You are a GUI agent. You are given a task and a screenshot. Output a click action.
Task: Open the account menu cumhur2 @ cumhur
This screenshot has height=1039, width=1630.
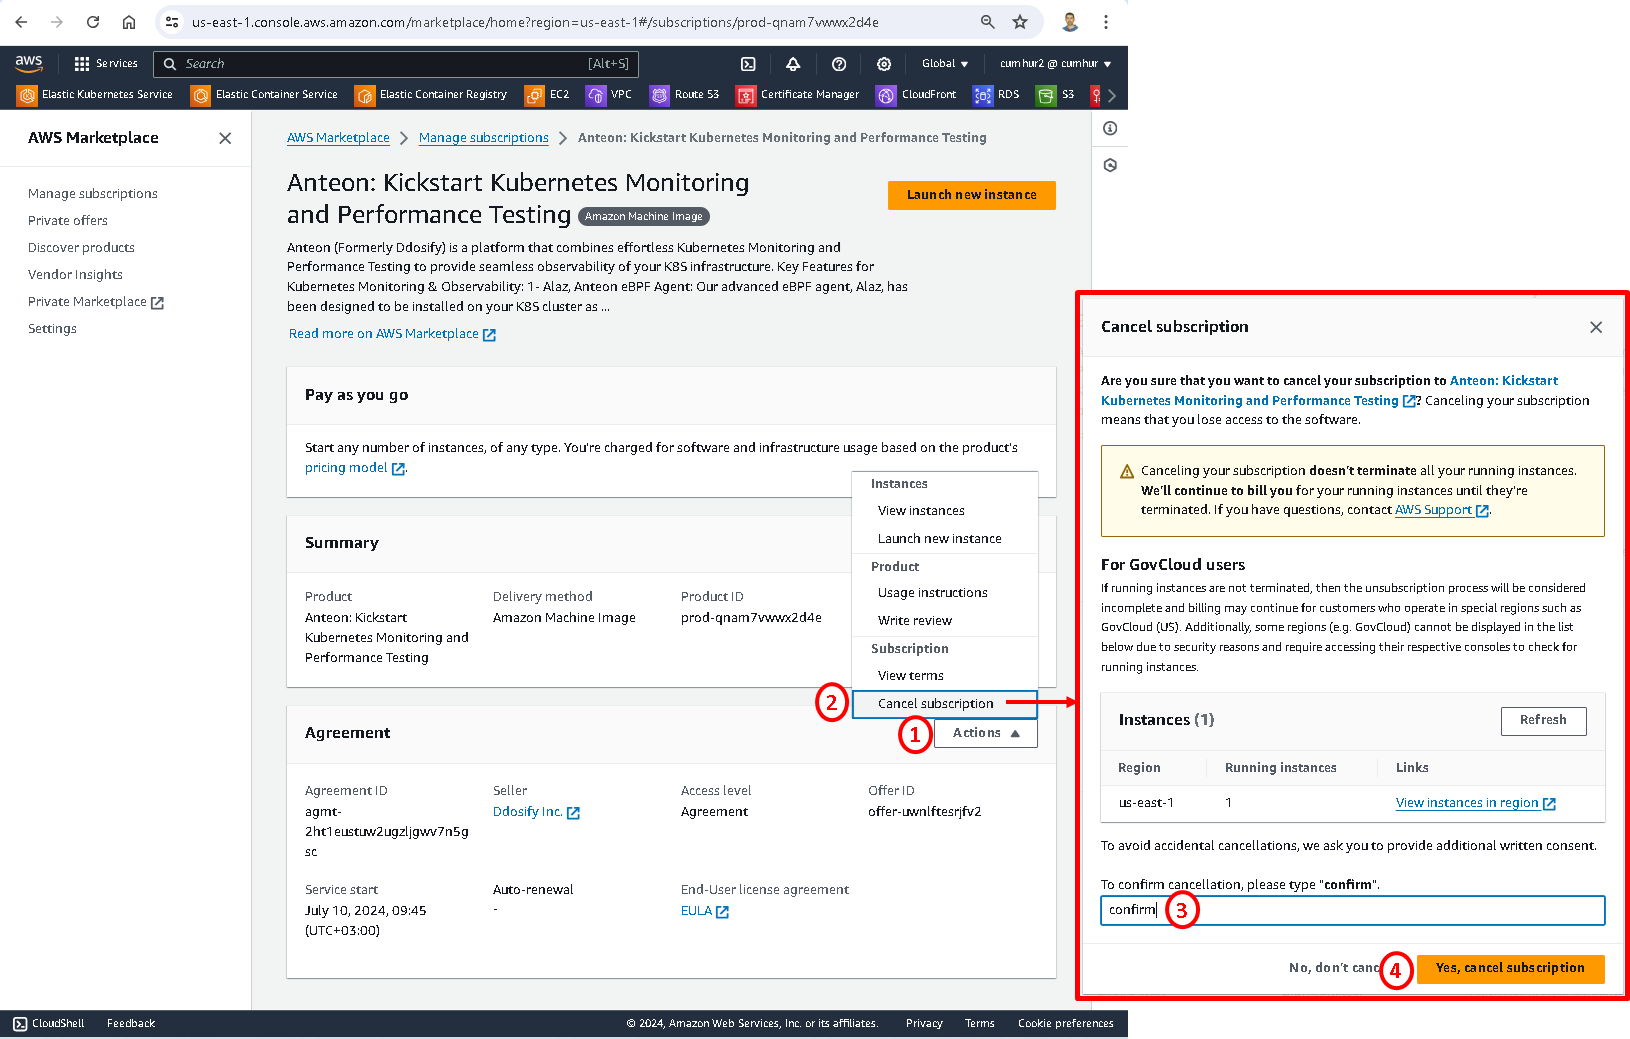1055,64
